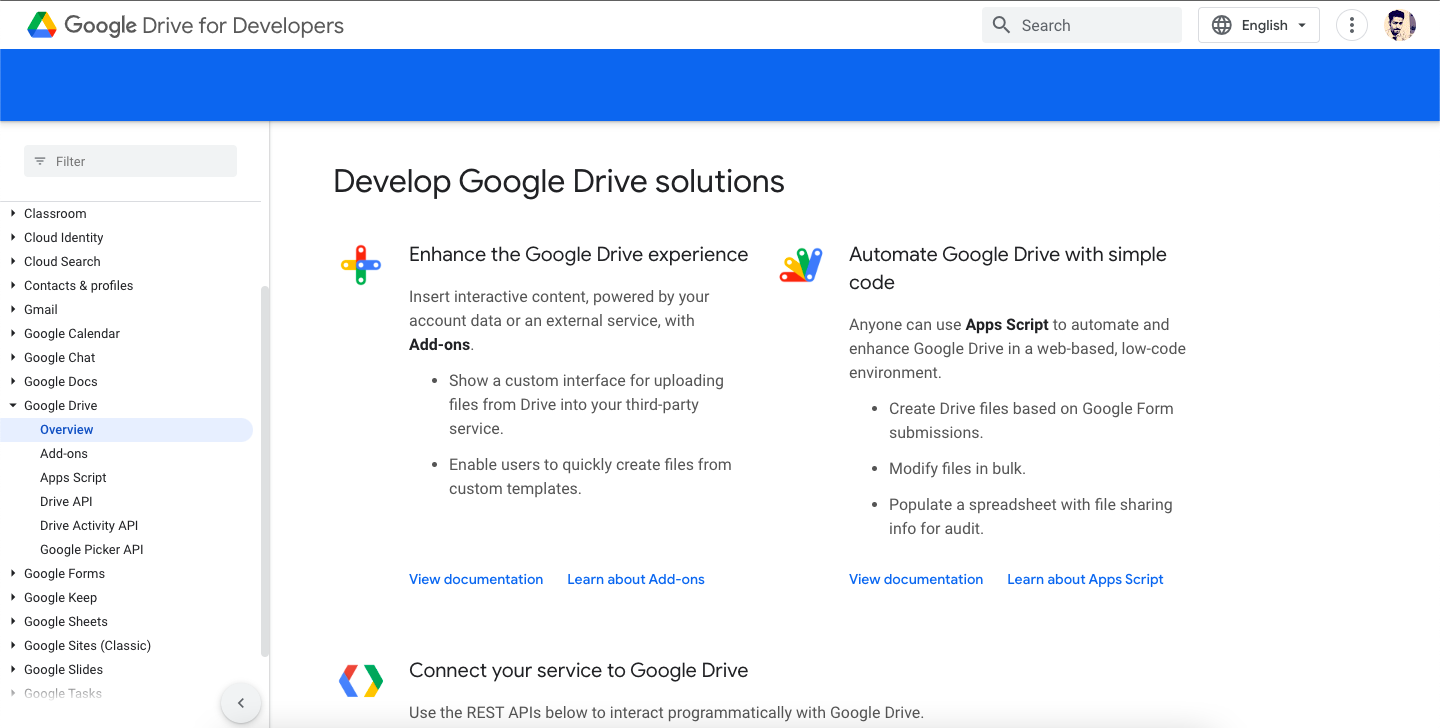Click heading Develop Google Drive solutions

559,181
